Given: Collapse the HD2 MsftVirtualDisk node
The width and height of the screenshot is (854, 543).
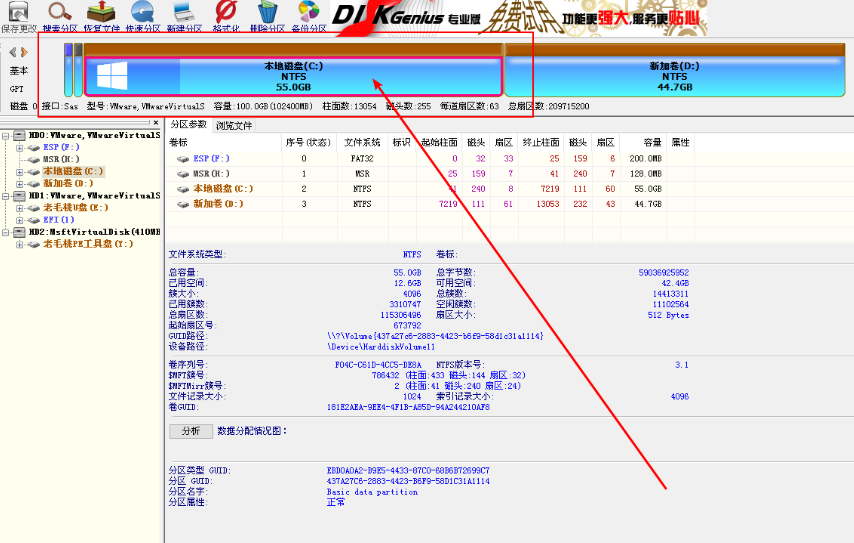Looking at the screenshot, I should click(5, 232).
